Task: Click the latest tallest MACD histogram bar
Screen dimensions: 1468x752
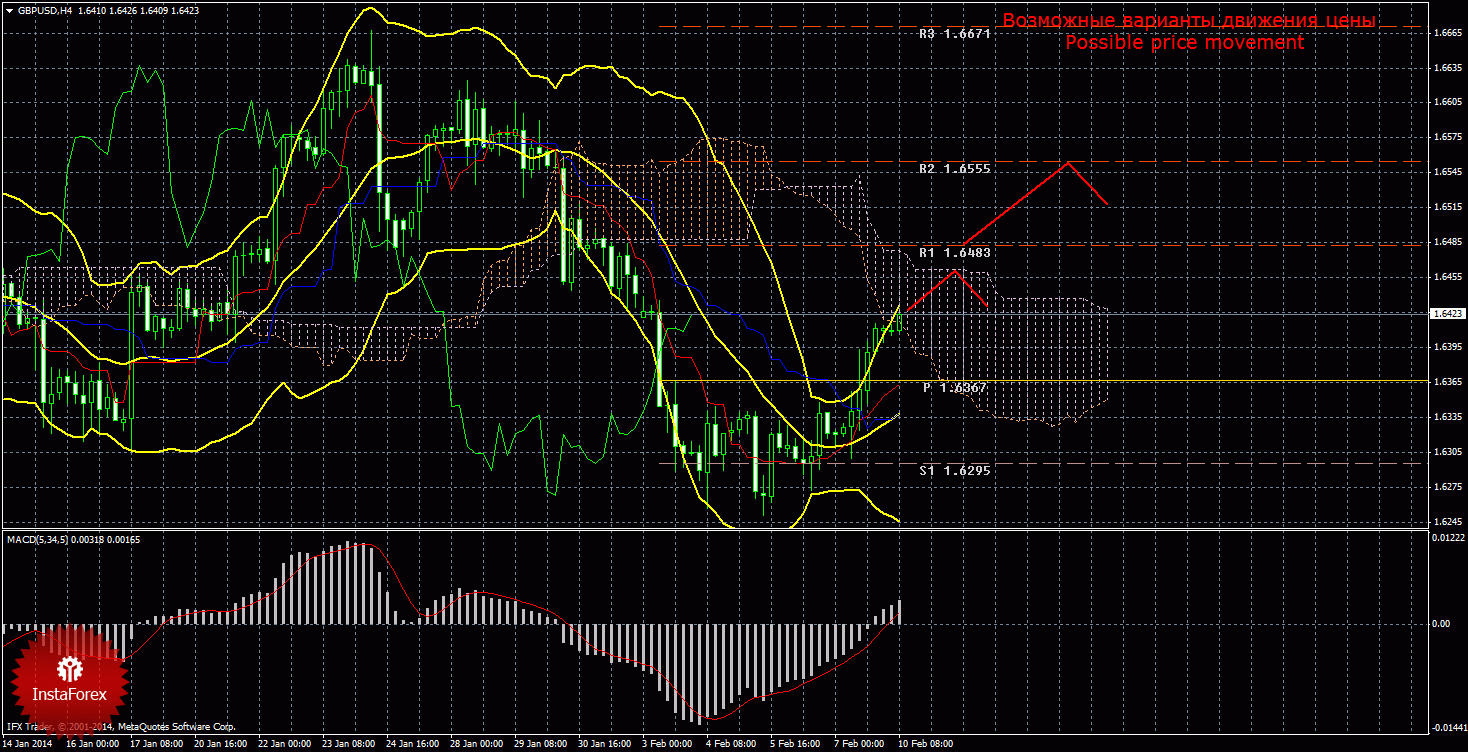Action: [x=900, y=611]
